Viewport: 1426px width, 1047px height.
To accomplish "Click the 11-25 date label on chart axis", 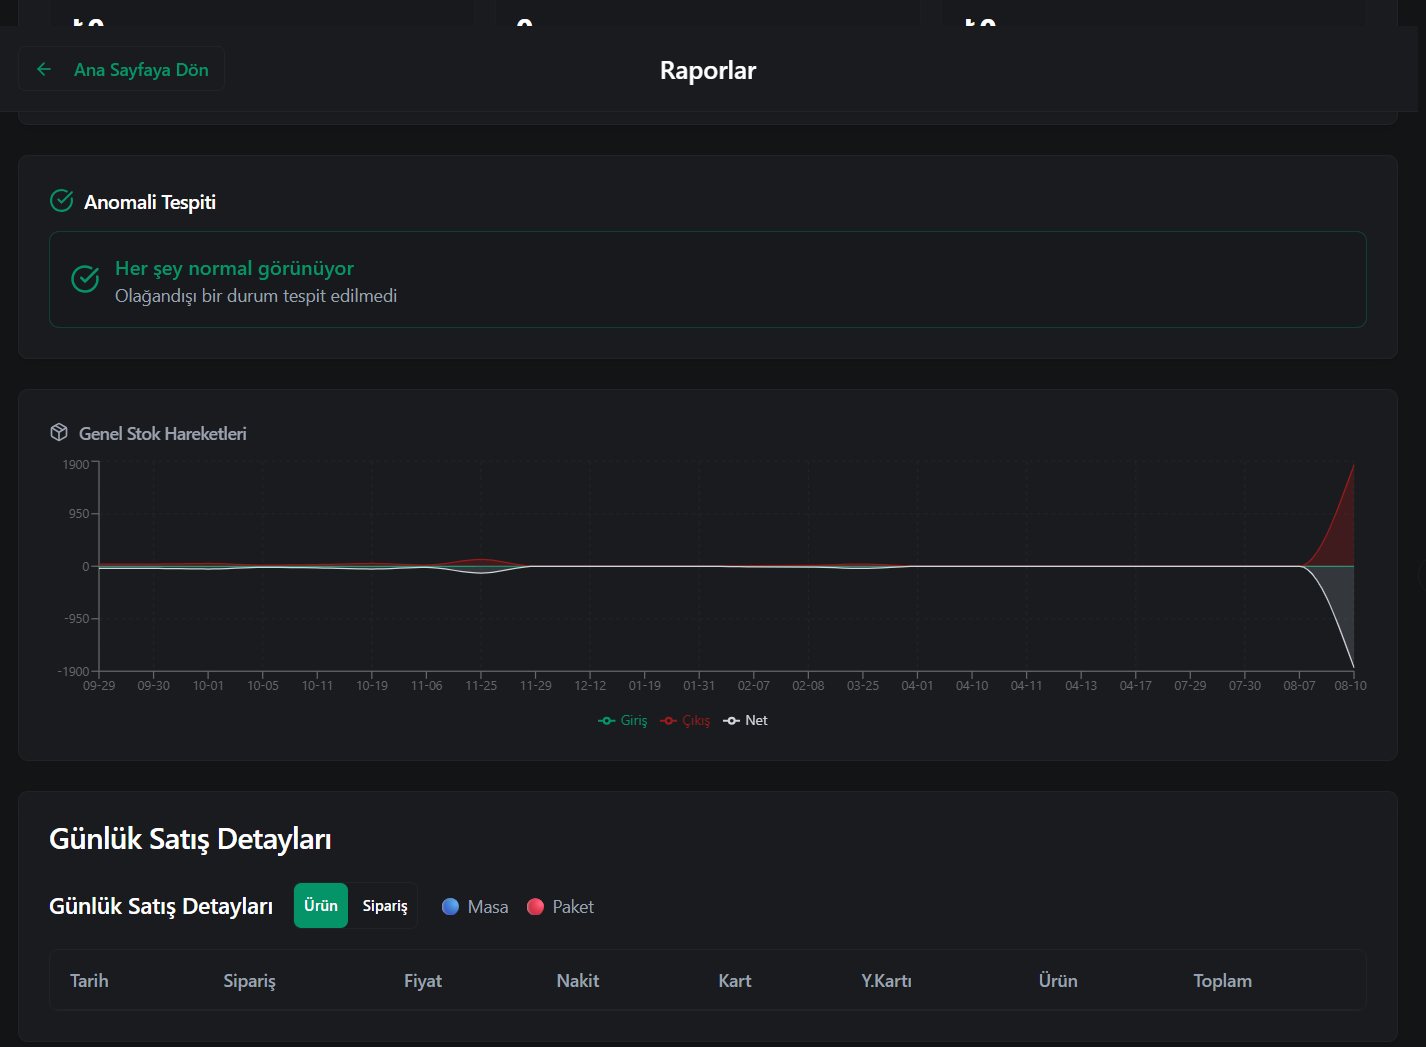I will (481, 685).
